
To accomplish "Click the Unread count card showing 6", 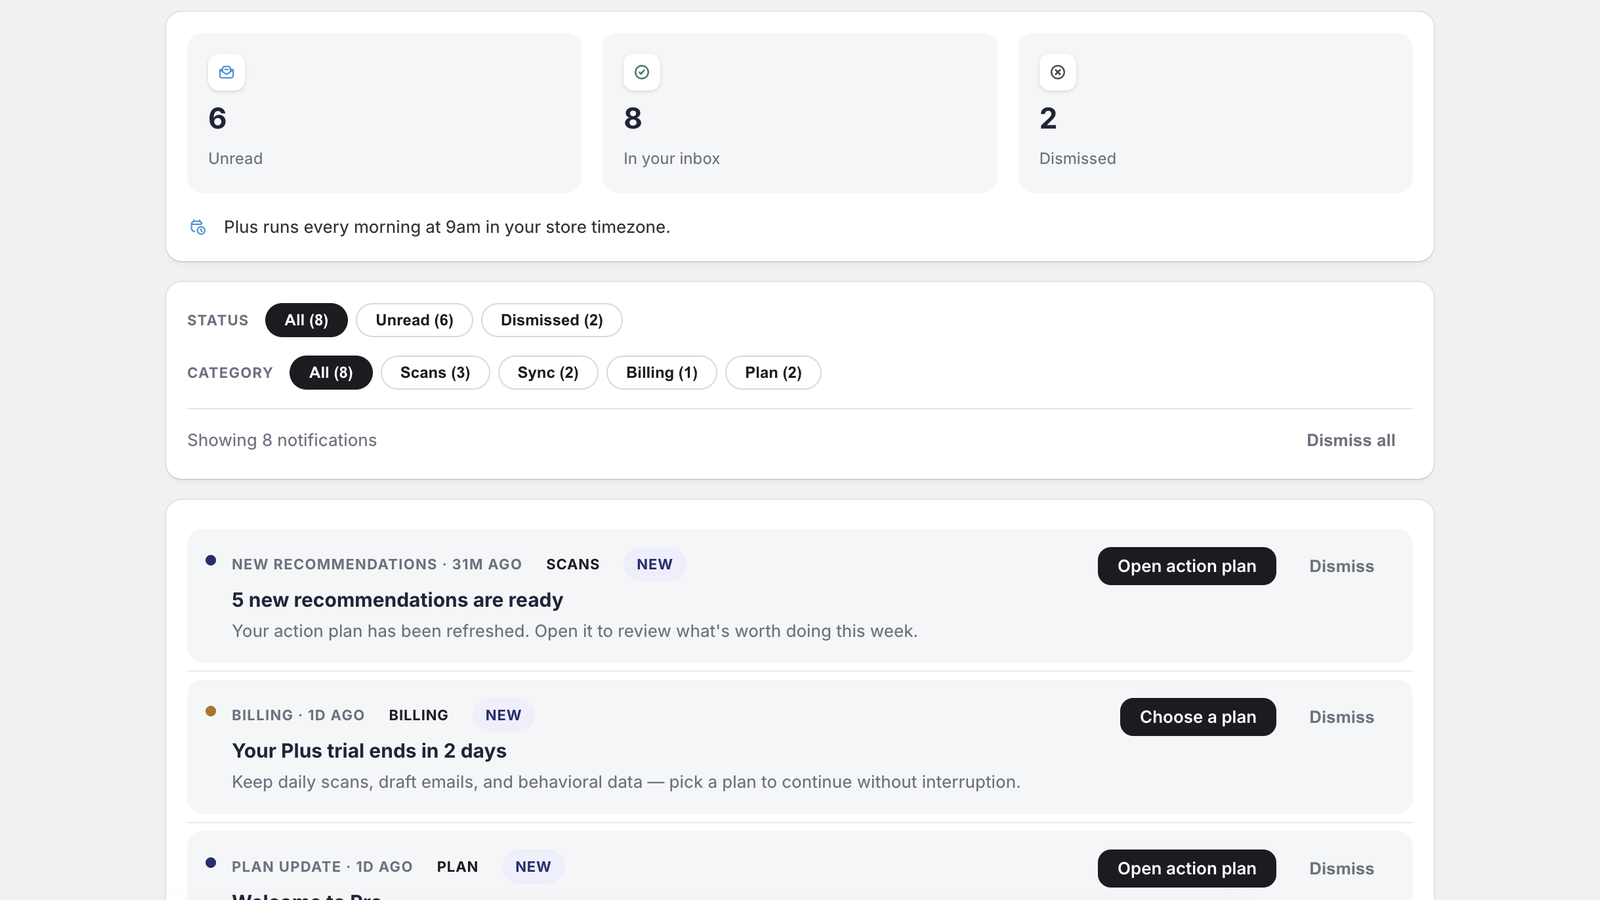I will pyautogui.click(x=384, y=113).
